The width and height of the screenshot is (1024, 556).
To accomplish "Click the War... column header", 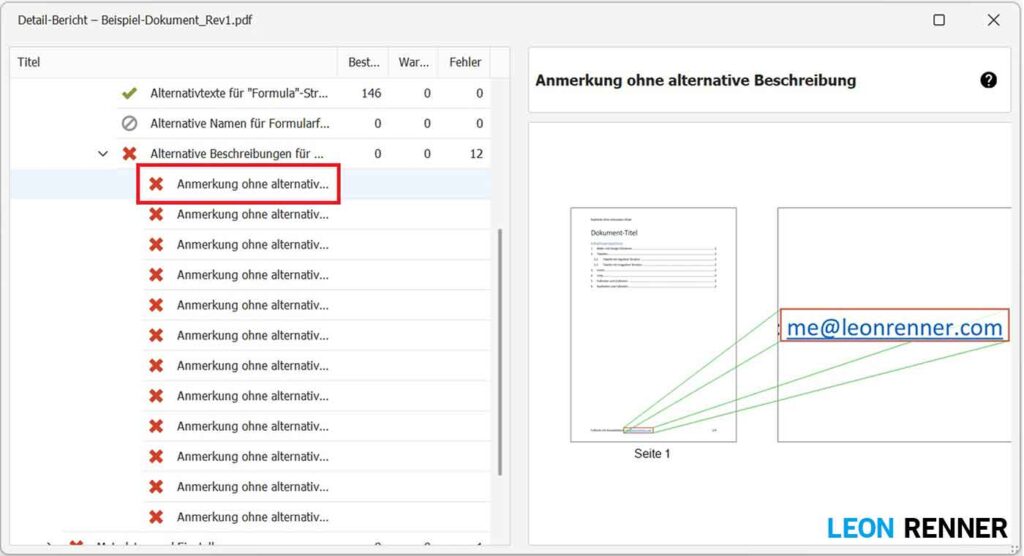I will [414, 62].
